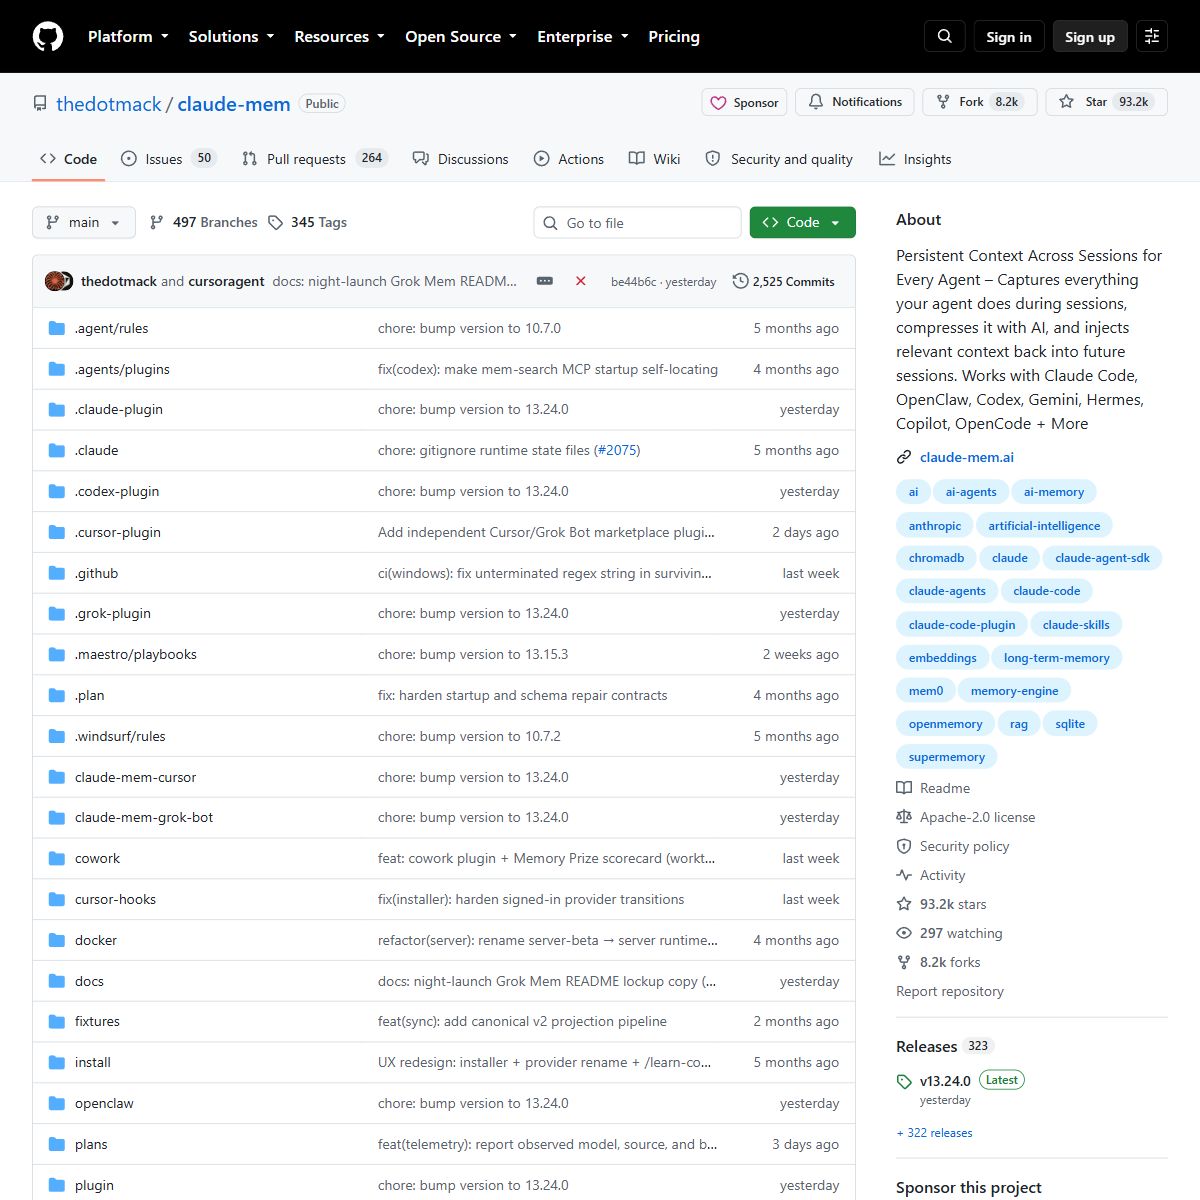This screenshot has height=1200, width=1200.
Task: Select the ai-agents topic tag
Action: (x=971, y=492)
